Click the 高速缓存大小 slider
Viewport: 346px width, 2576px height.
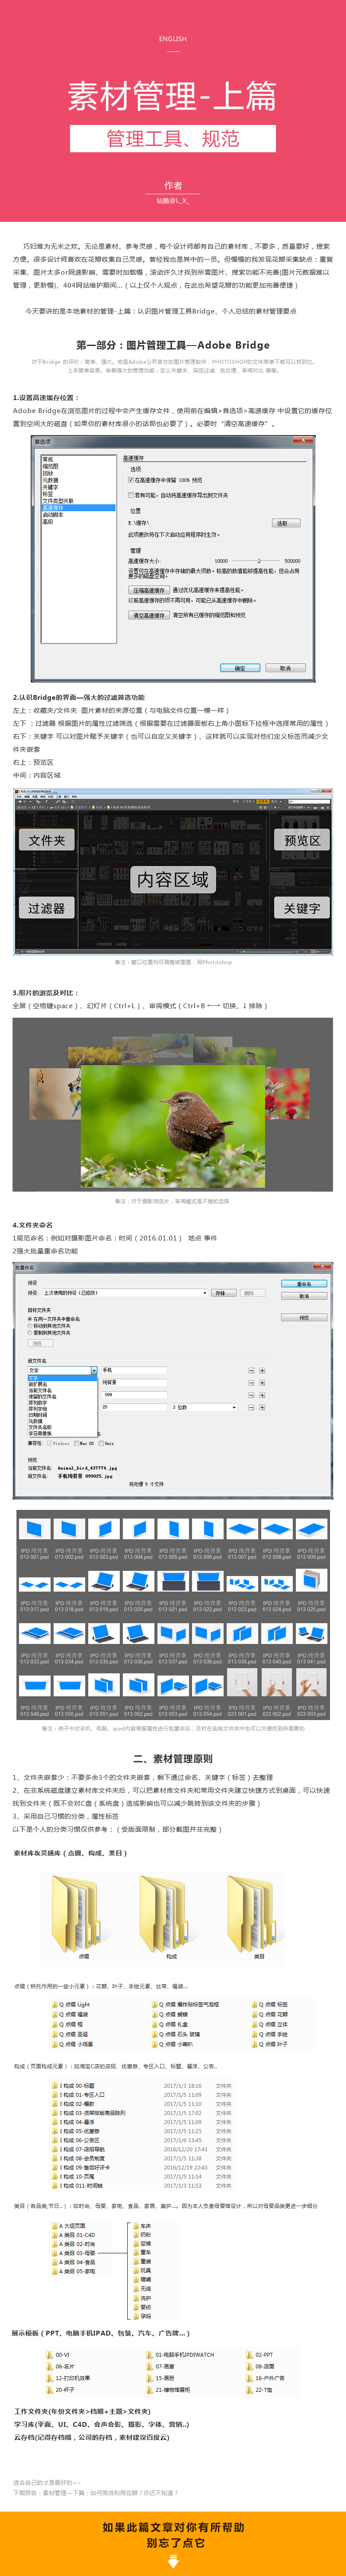point(256,561)
